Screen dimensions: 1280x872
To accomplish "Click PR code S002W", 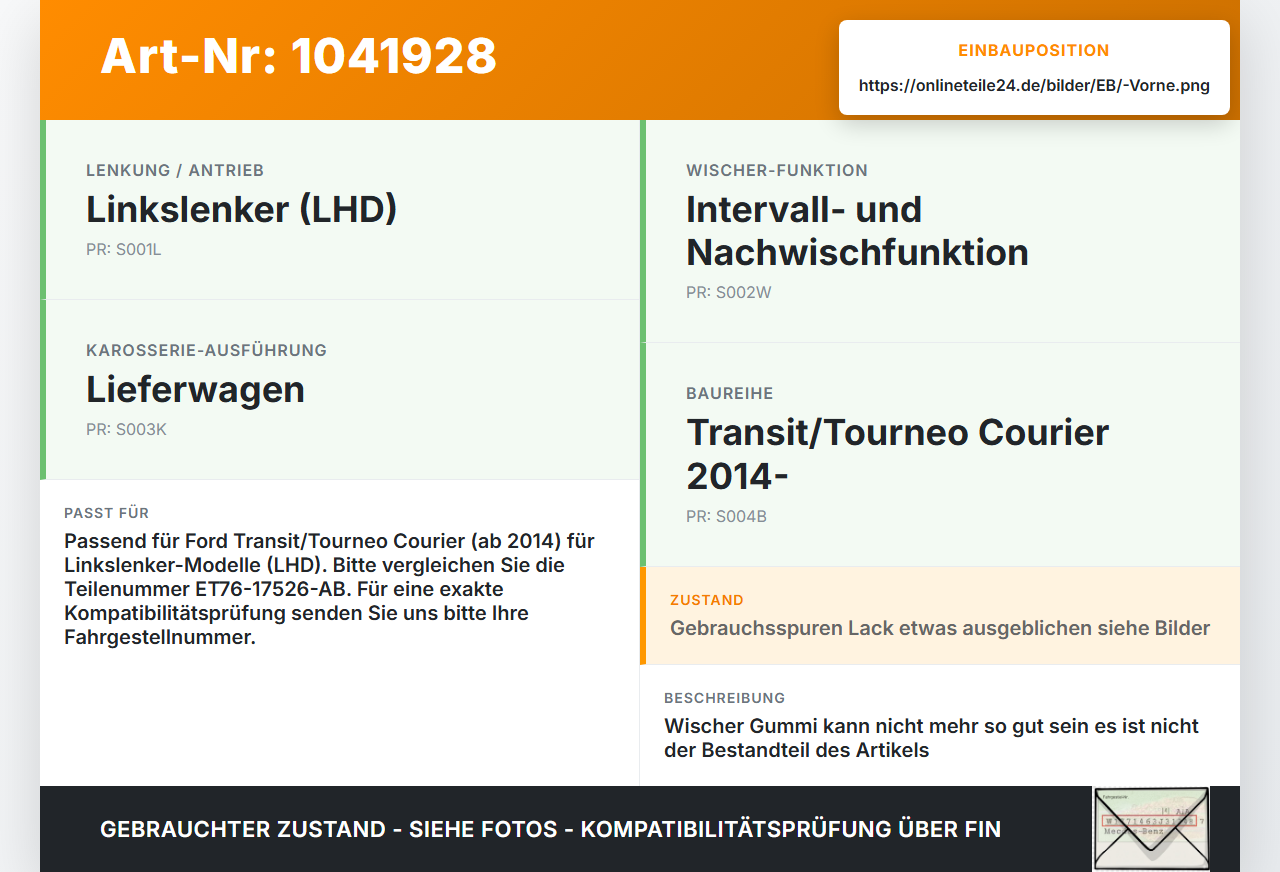I will pyautogui.click(x=729, y=293).
